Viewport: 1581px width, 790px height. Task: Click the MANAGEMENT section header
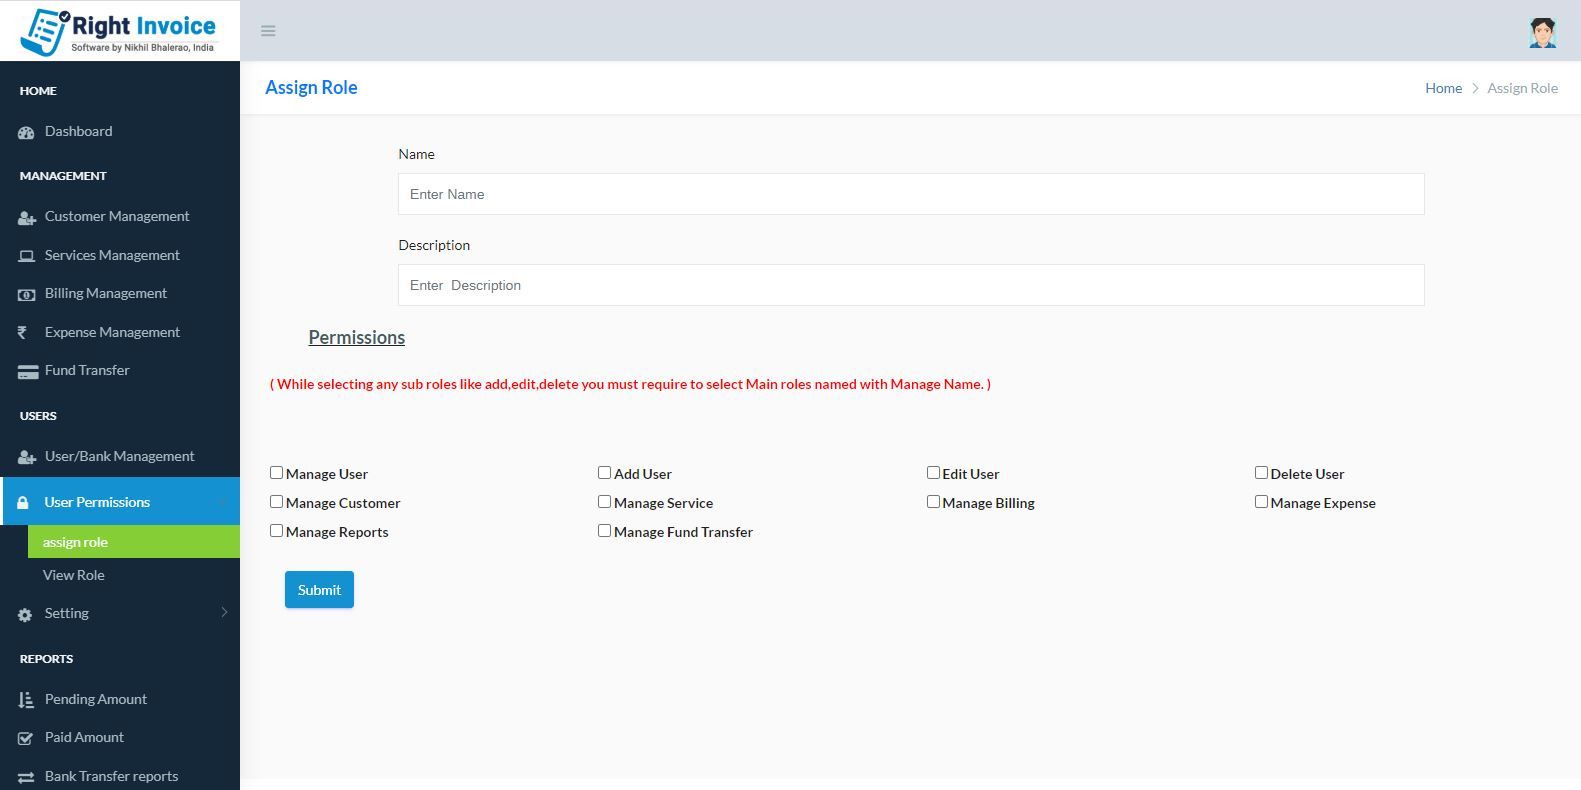click(x=63, y=176)
